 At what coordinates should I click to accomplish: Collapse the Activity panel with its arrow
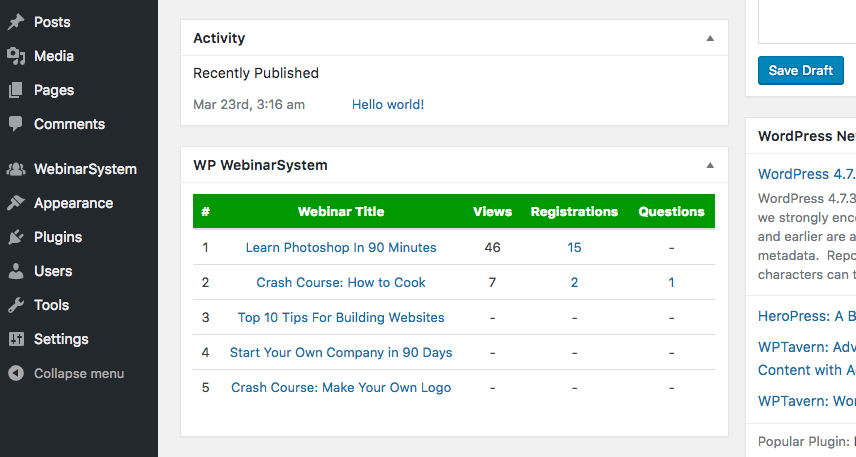point(710,38)
